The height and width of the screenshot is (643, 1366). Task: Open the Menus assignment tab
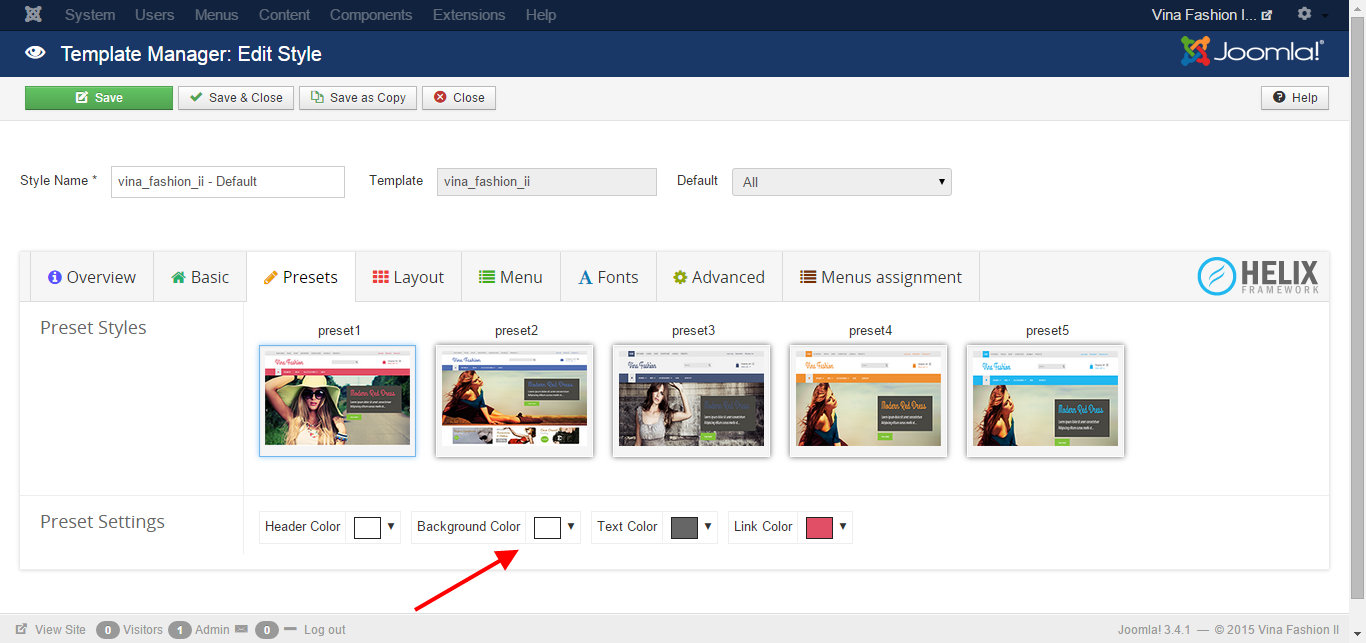[x=880, y=277]
